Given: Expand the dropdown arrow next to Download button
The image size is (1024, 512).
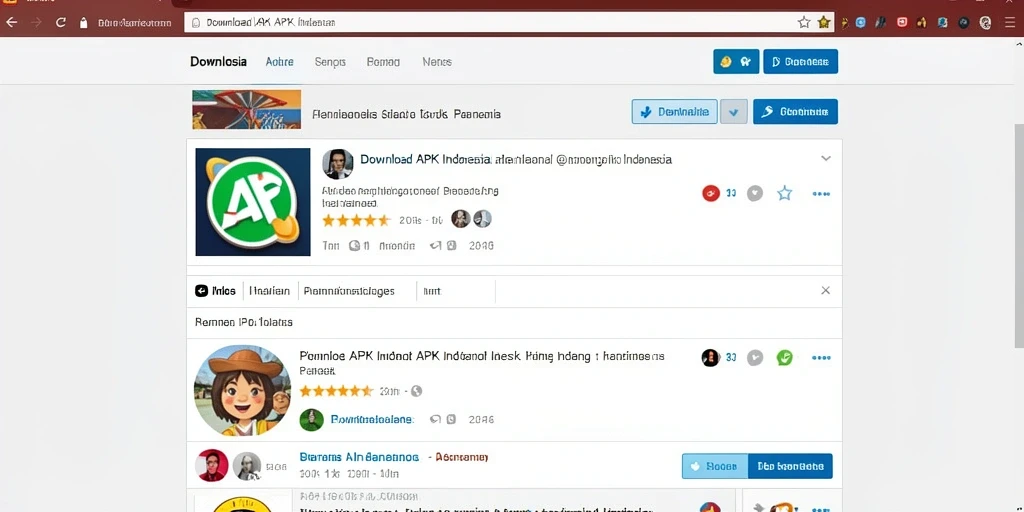Looking at the screenshot, I should pos(733,112).
